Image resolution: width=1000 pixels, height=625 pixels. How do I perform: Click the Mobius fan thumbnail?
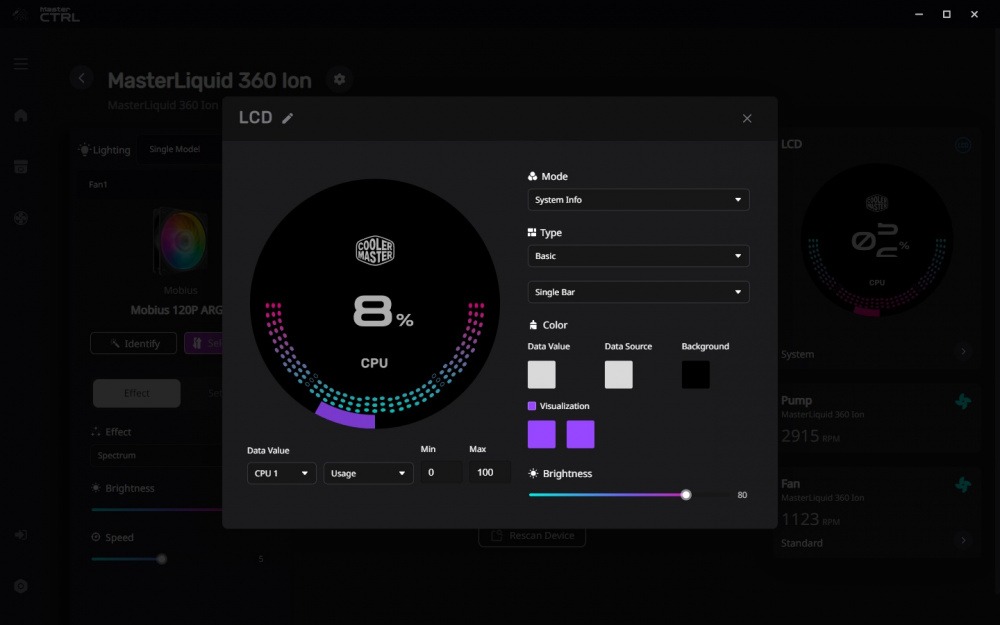pyautogui.click(x=180, y=241)
